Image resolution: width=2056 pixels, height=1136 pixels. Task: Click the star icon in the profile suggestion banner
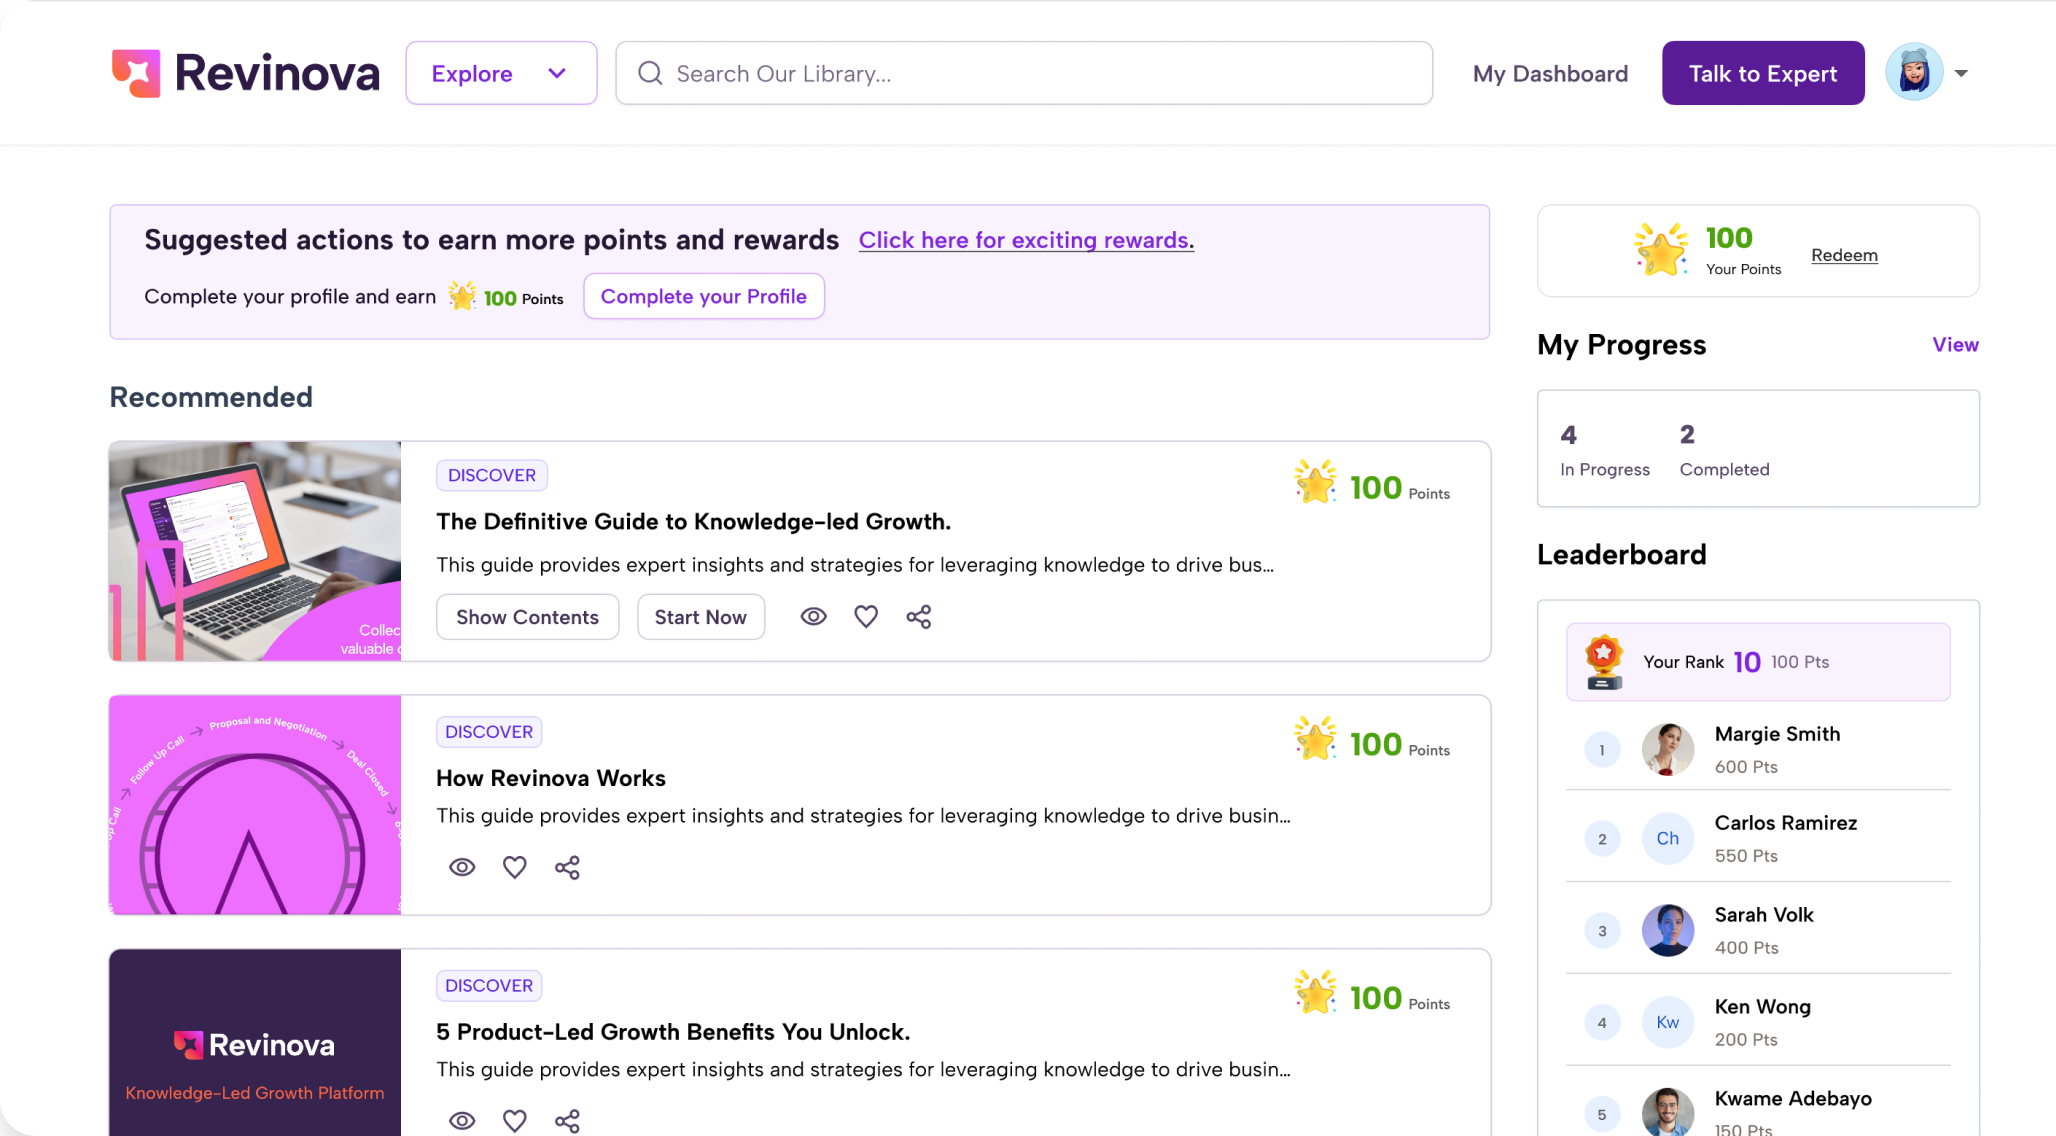pyautogui.click(x=462, y=296)
